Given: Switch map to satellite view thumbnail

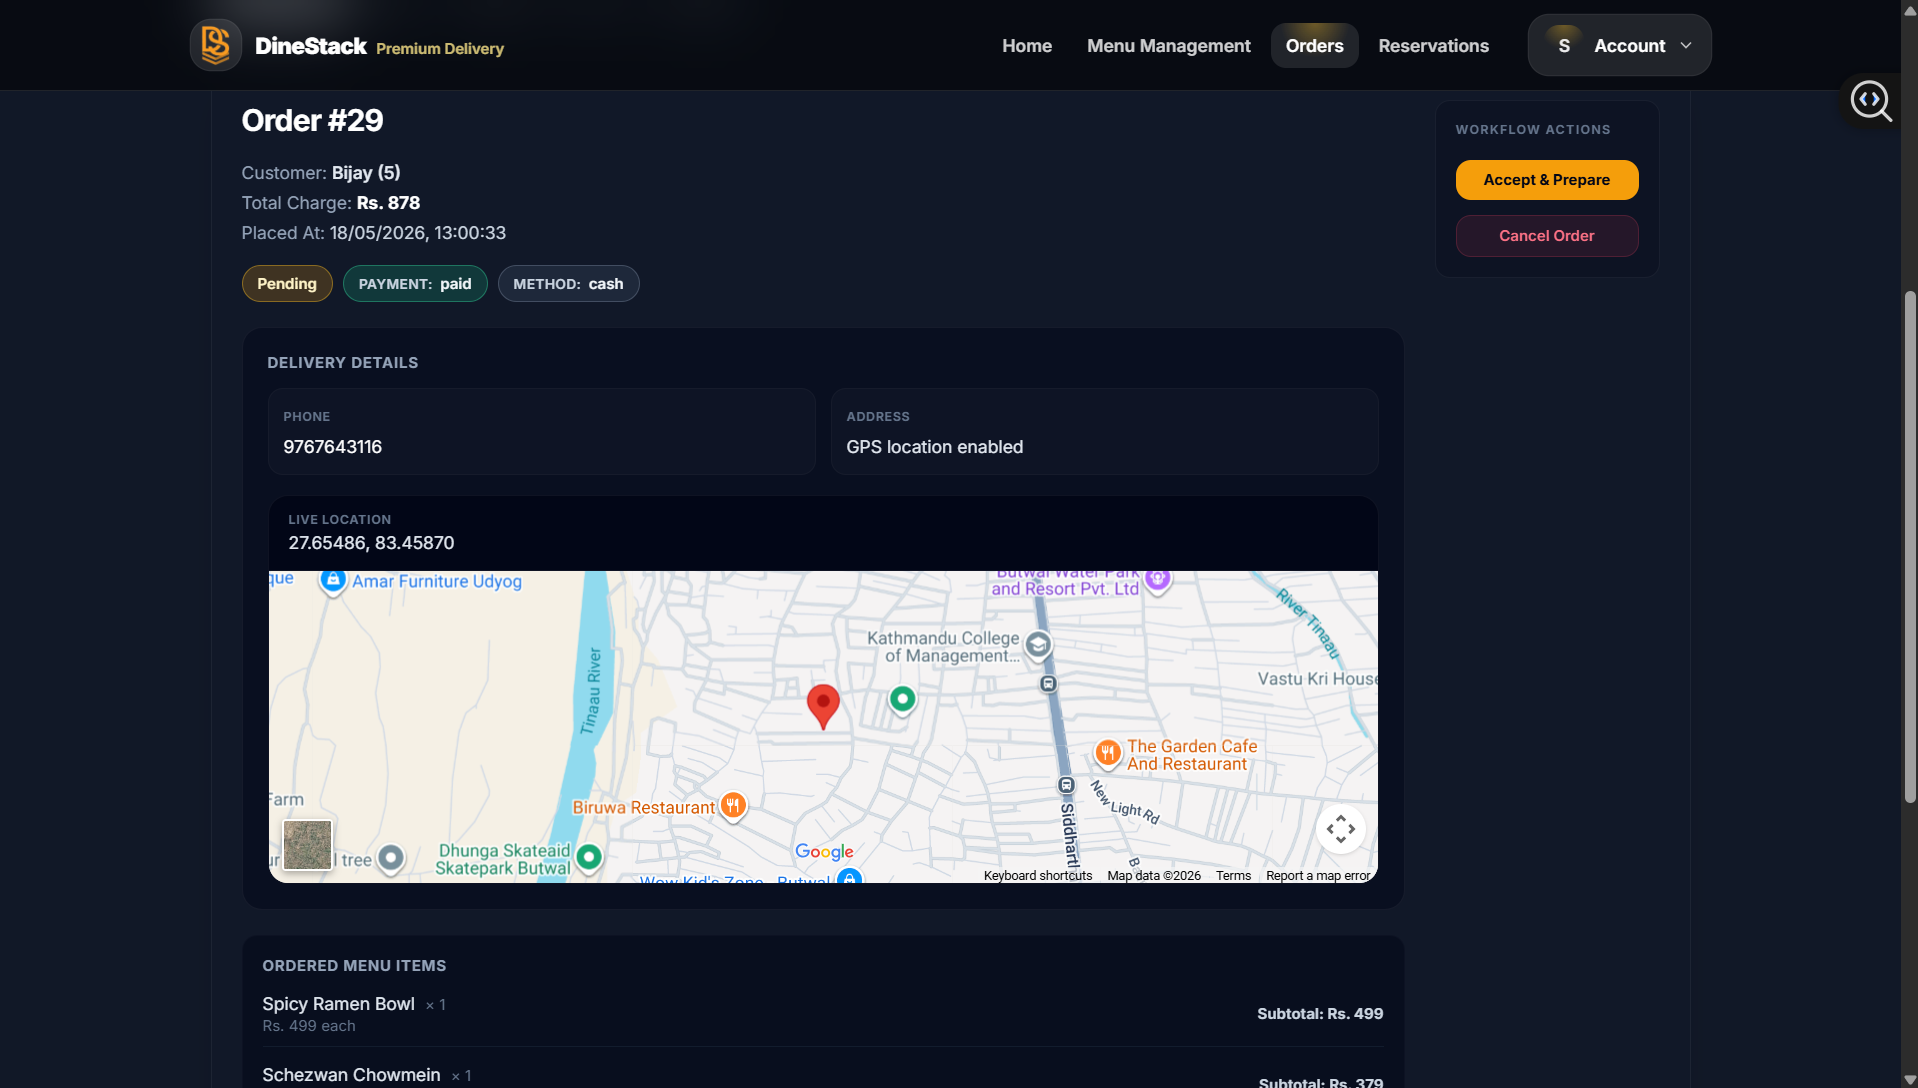Looking at the screenshot, I should pyautogui.click(x=307, y=845).
